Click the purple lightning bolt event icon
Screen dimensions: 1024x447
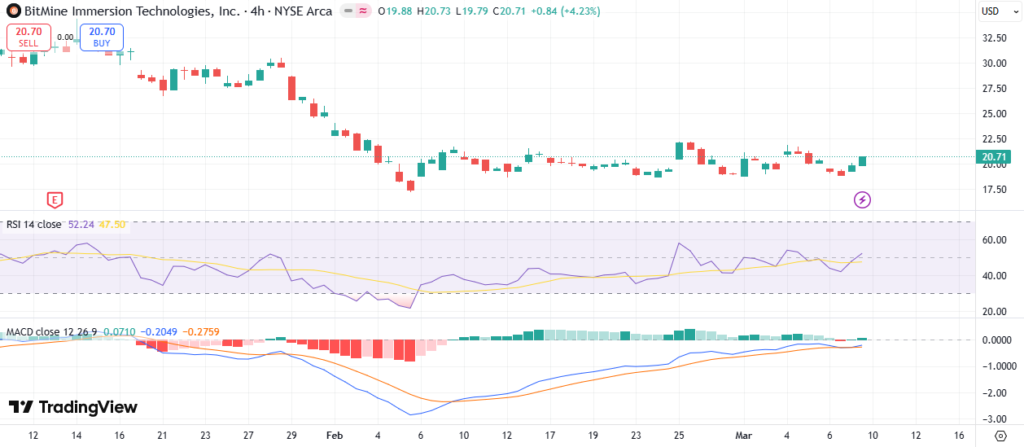862,200
